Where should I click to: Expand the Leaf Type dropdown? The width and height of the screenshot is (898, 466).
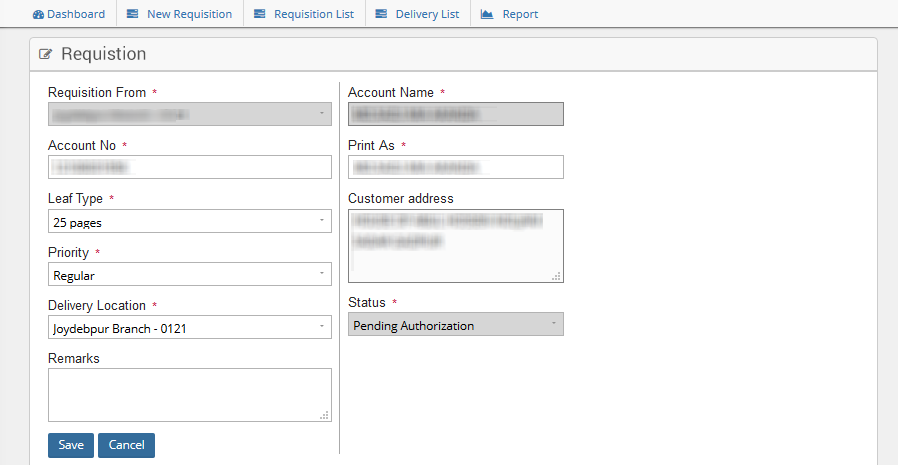190,221
